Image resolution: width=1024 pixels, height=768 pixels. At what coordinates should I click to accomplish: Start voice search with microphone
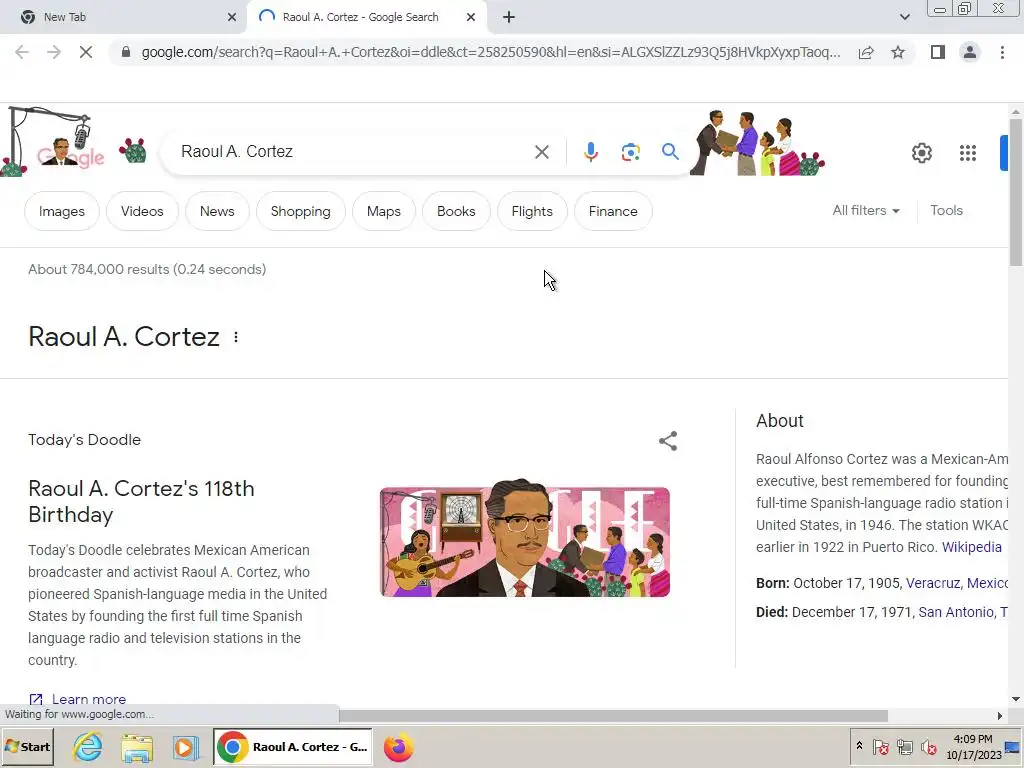pos(590,152)
